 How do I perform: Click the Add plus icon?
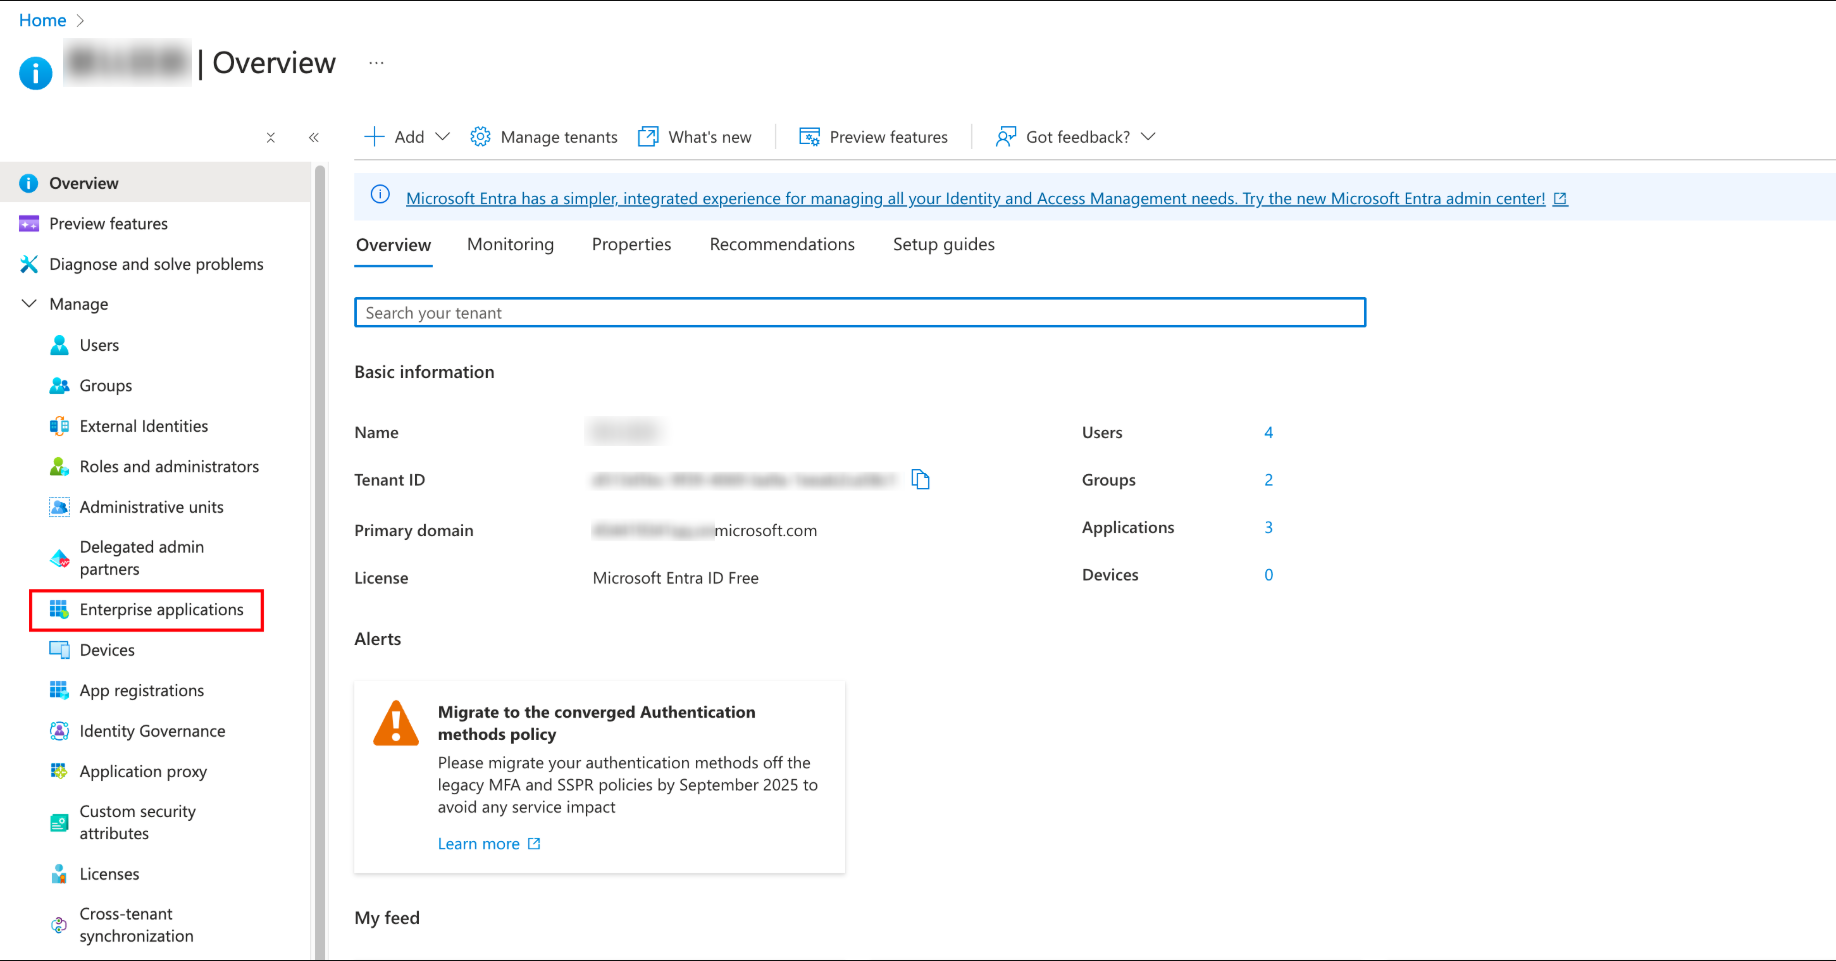(374, 137)
